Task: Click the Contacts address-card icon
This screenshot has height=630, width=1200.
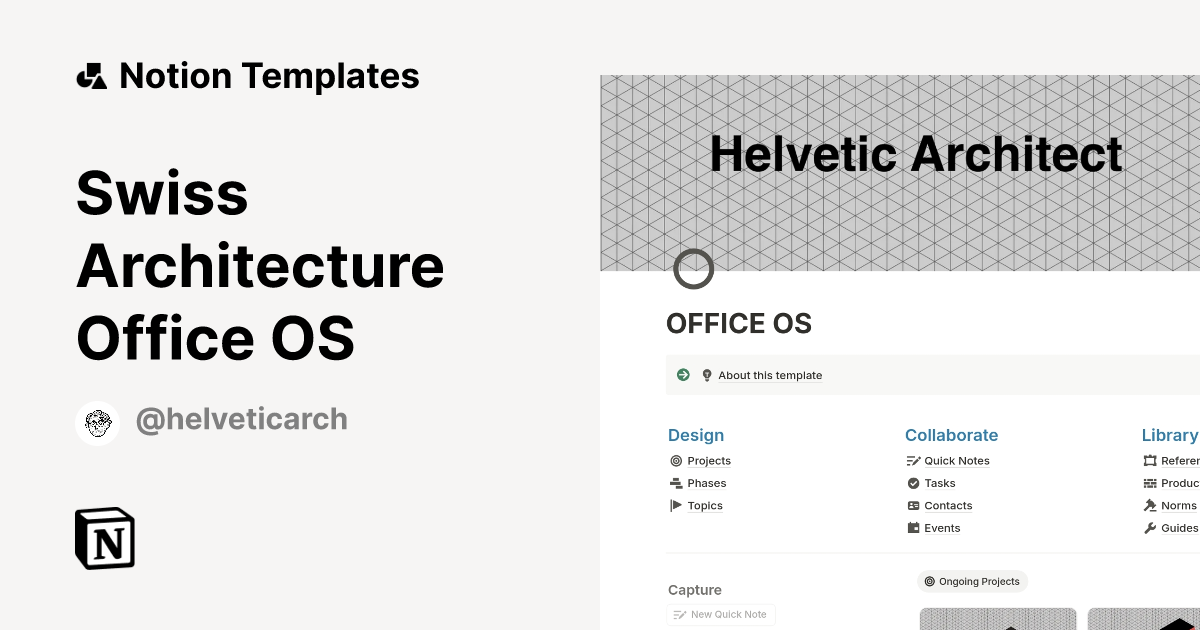Action: [914, 505]
